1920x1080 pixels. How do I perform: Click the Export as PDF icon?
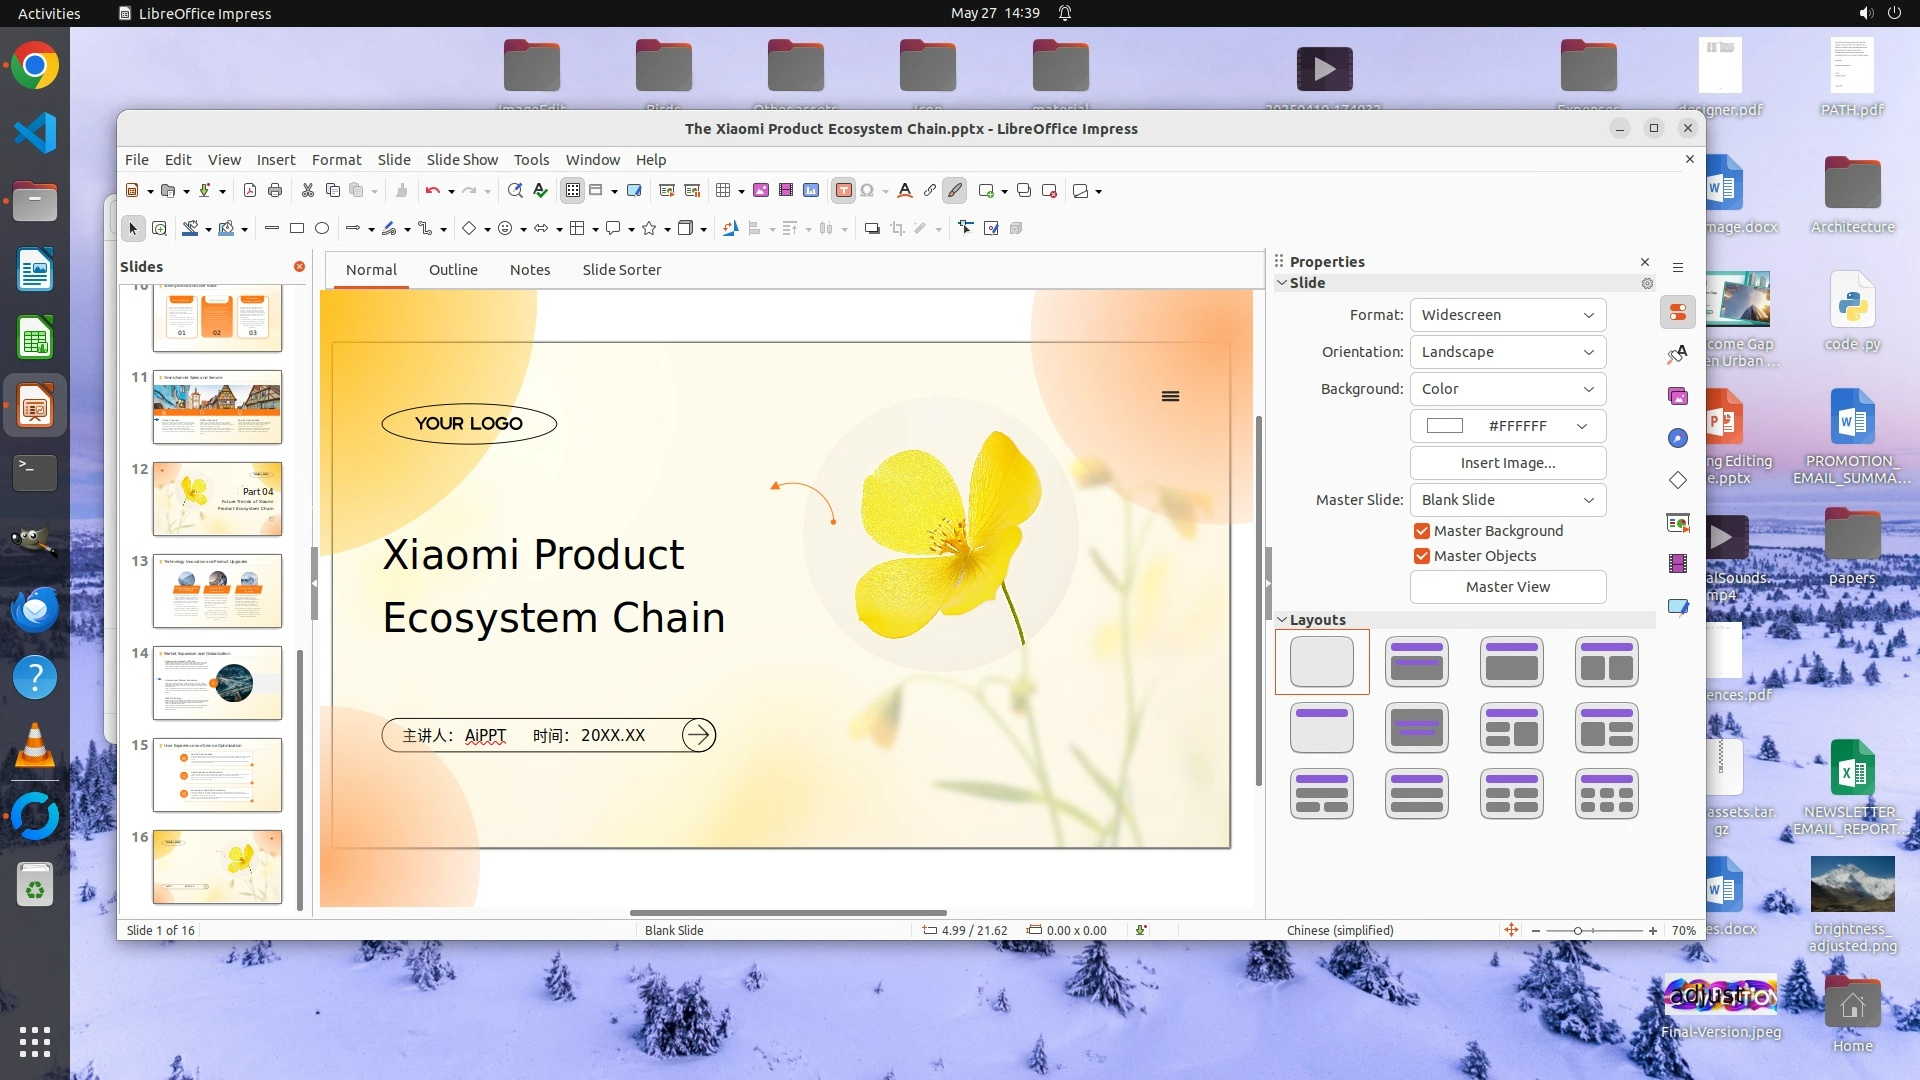(250, 191)
